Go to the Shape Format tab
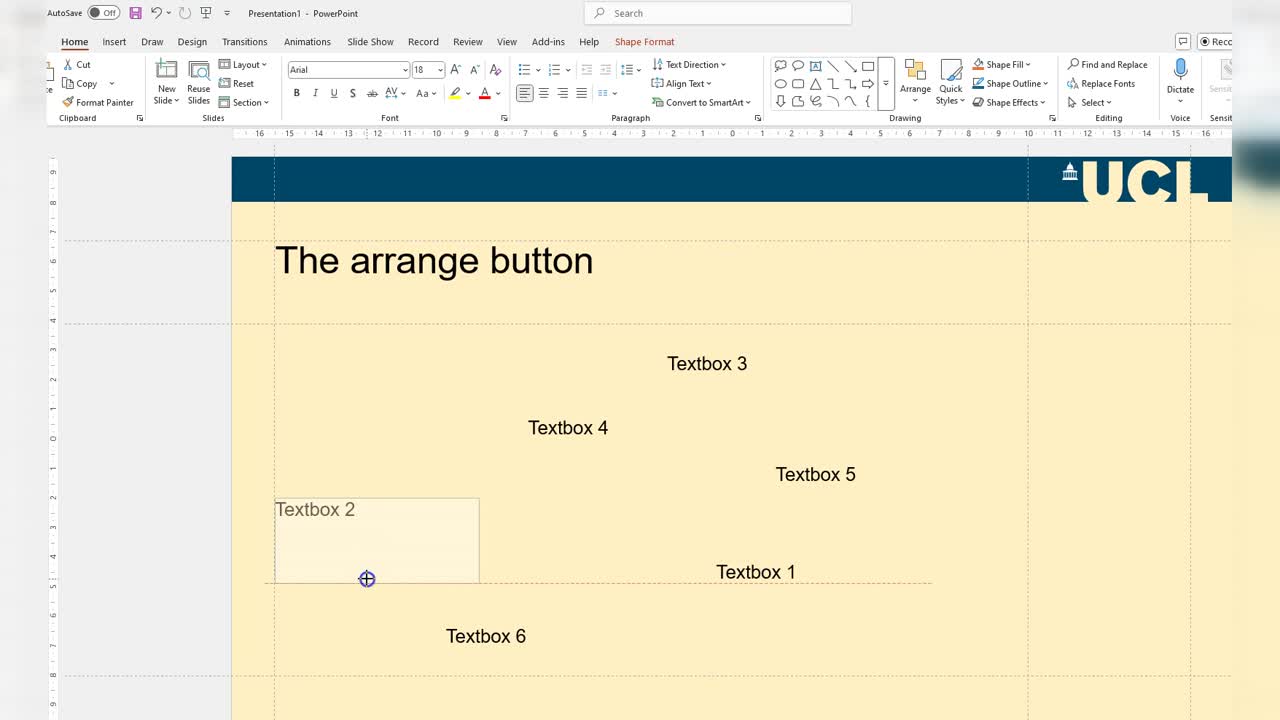Screen dimensions: 1280x720 645,42
